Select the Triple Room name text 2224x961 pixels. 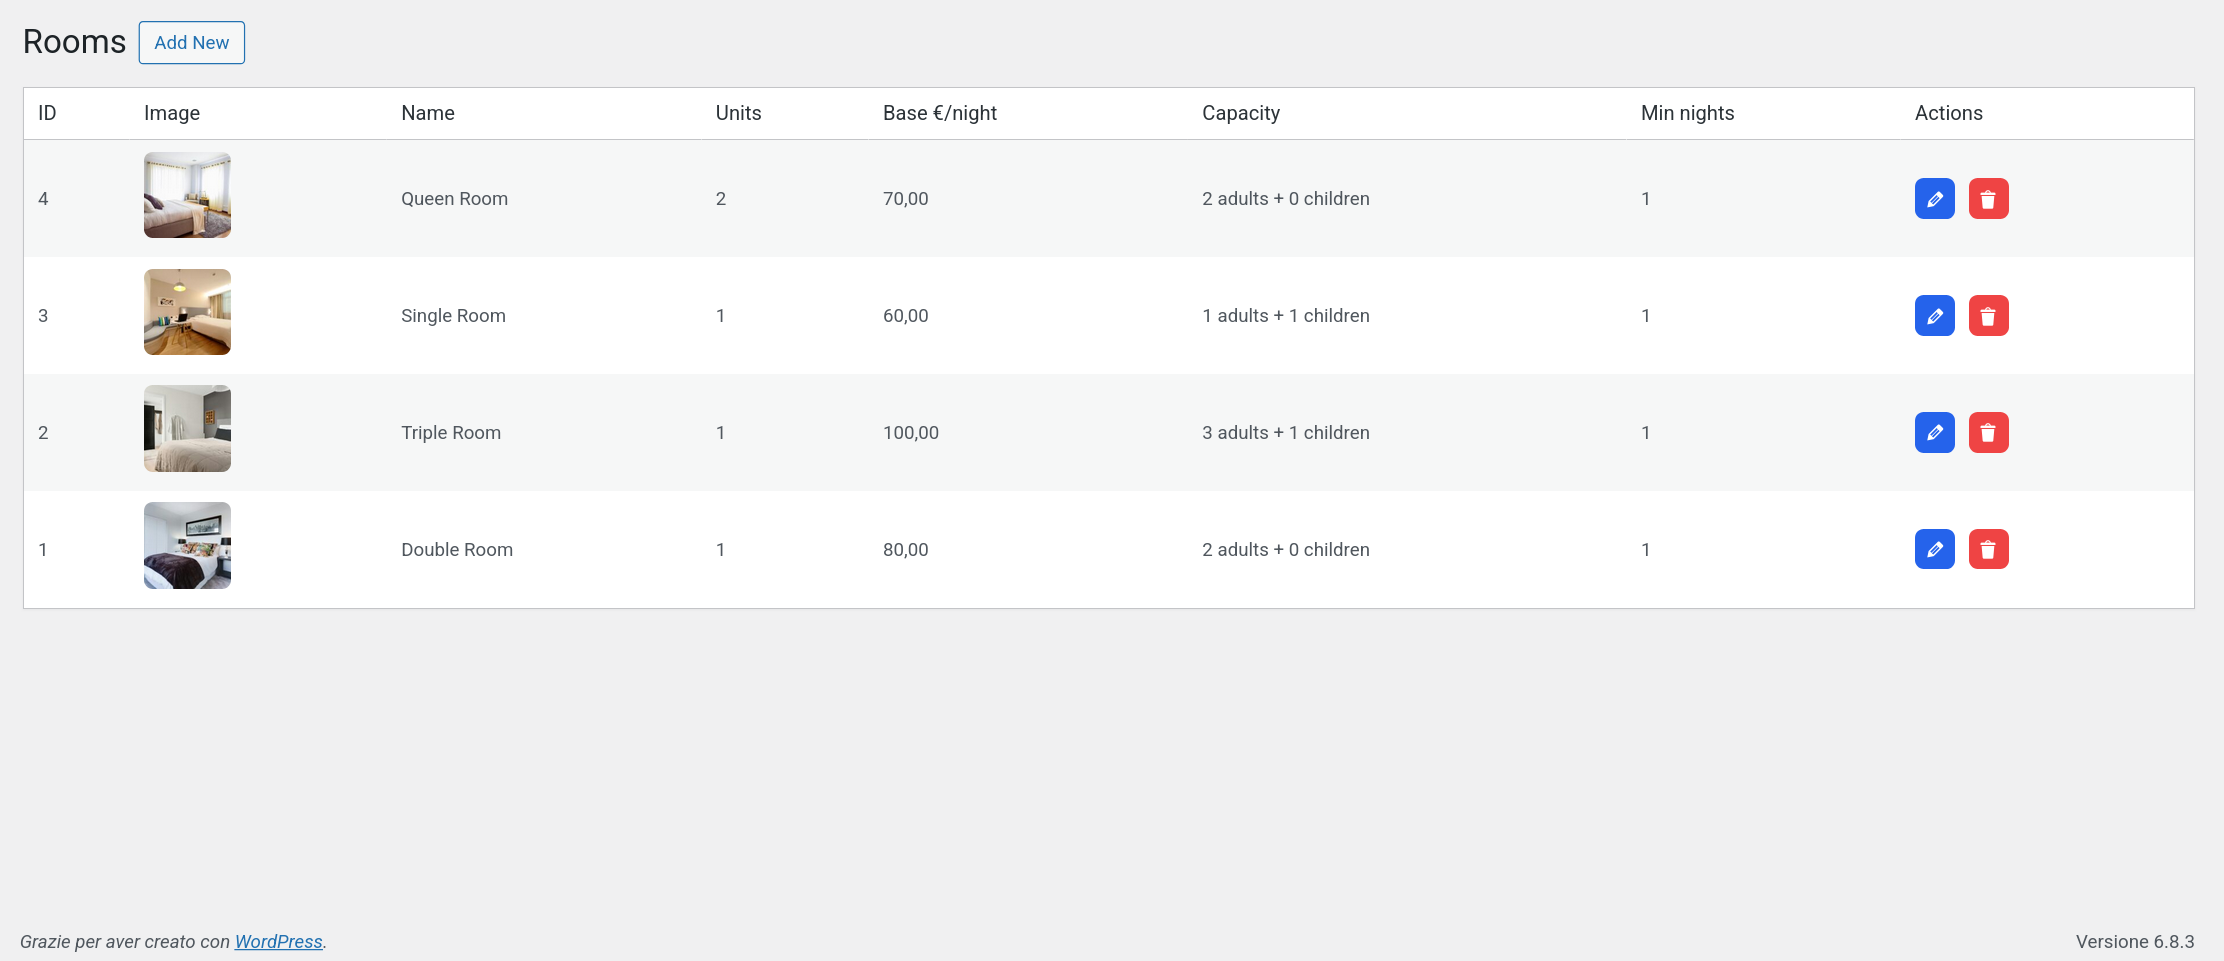tap(451, 432)
